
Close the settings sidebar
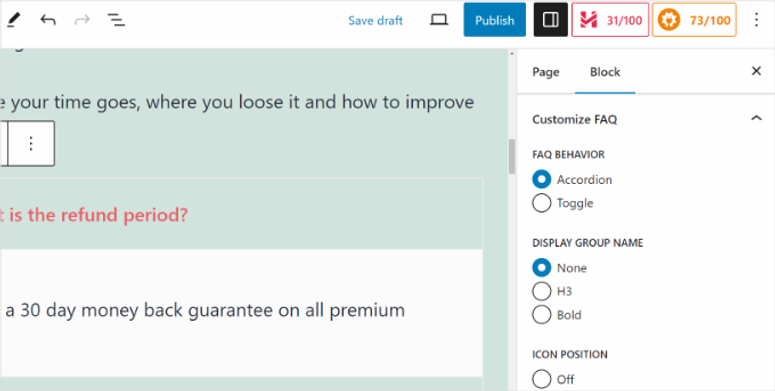[x=756, y=71]
